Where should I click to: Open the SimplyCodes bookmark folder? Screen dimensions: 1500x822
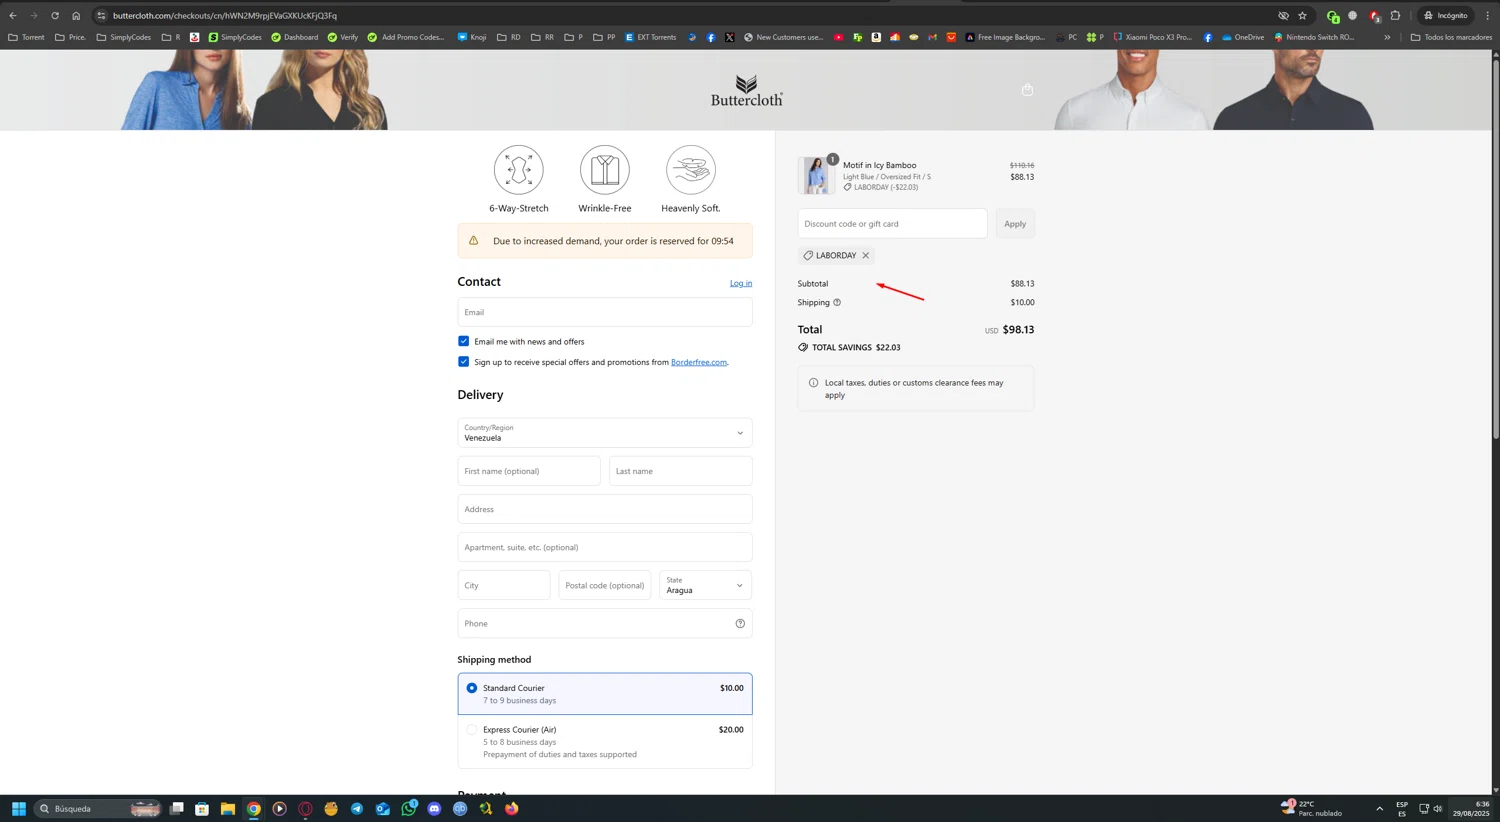coord(124,37)
